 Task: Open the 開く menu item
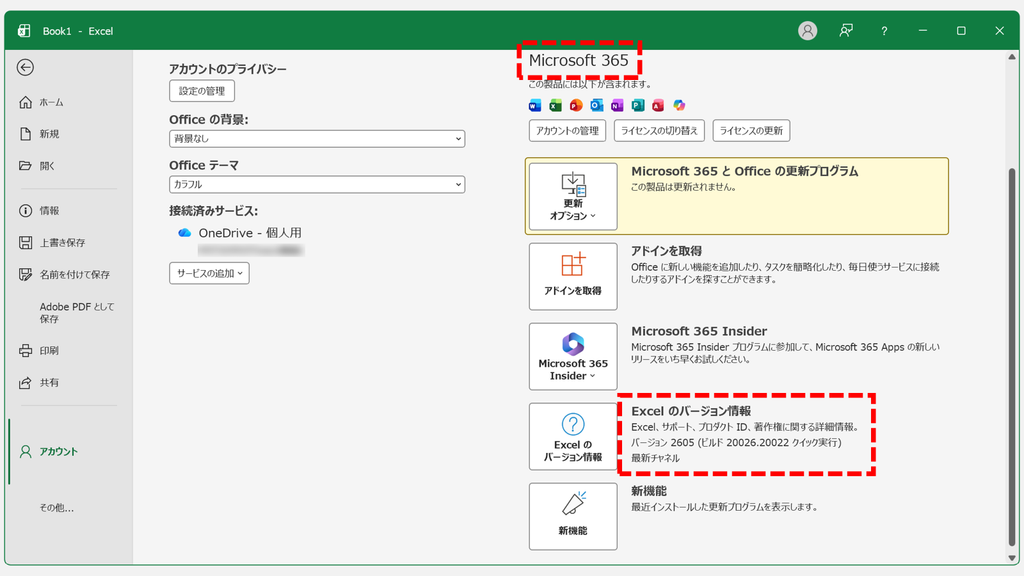click(37, 166)
